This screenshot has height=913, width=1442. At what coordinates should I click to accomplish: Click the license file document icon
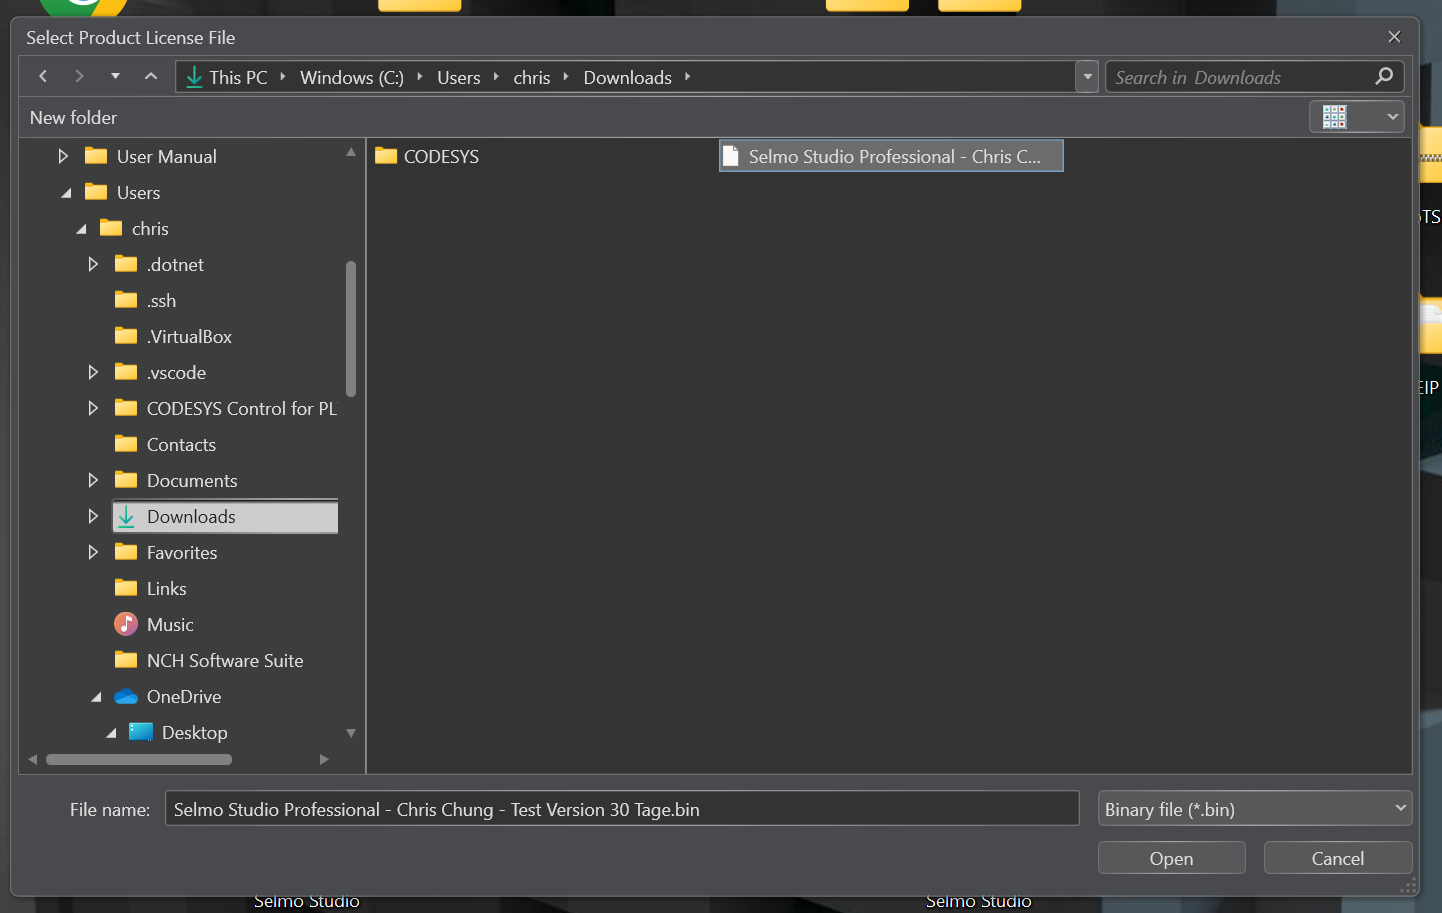pyautogui.click(x=731, y=156)
